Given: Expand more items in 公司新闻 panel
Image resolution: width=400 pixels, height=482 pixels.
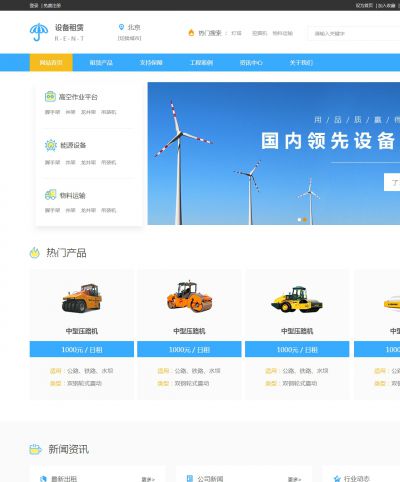Looking at the screenshot, I should tap(294, 479).
